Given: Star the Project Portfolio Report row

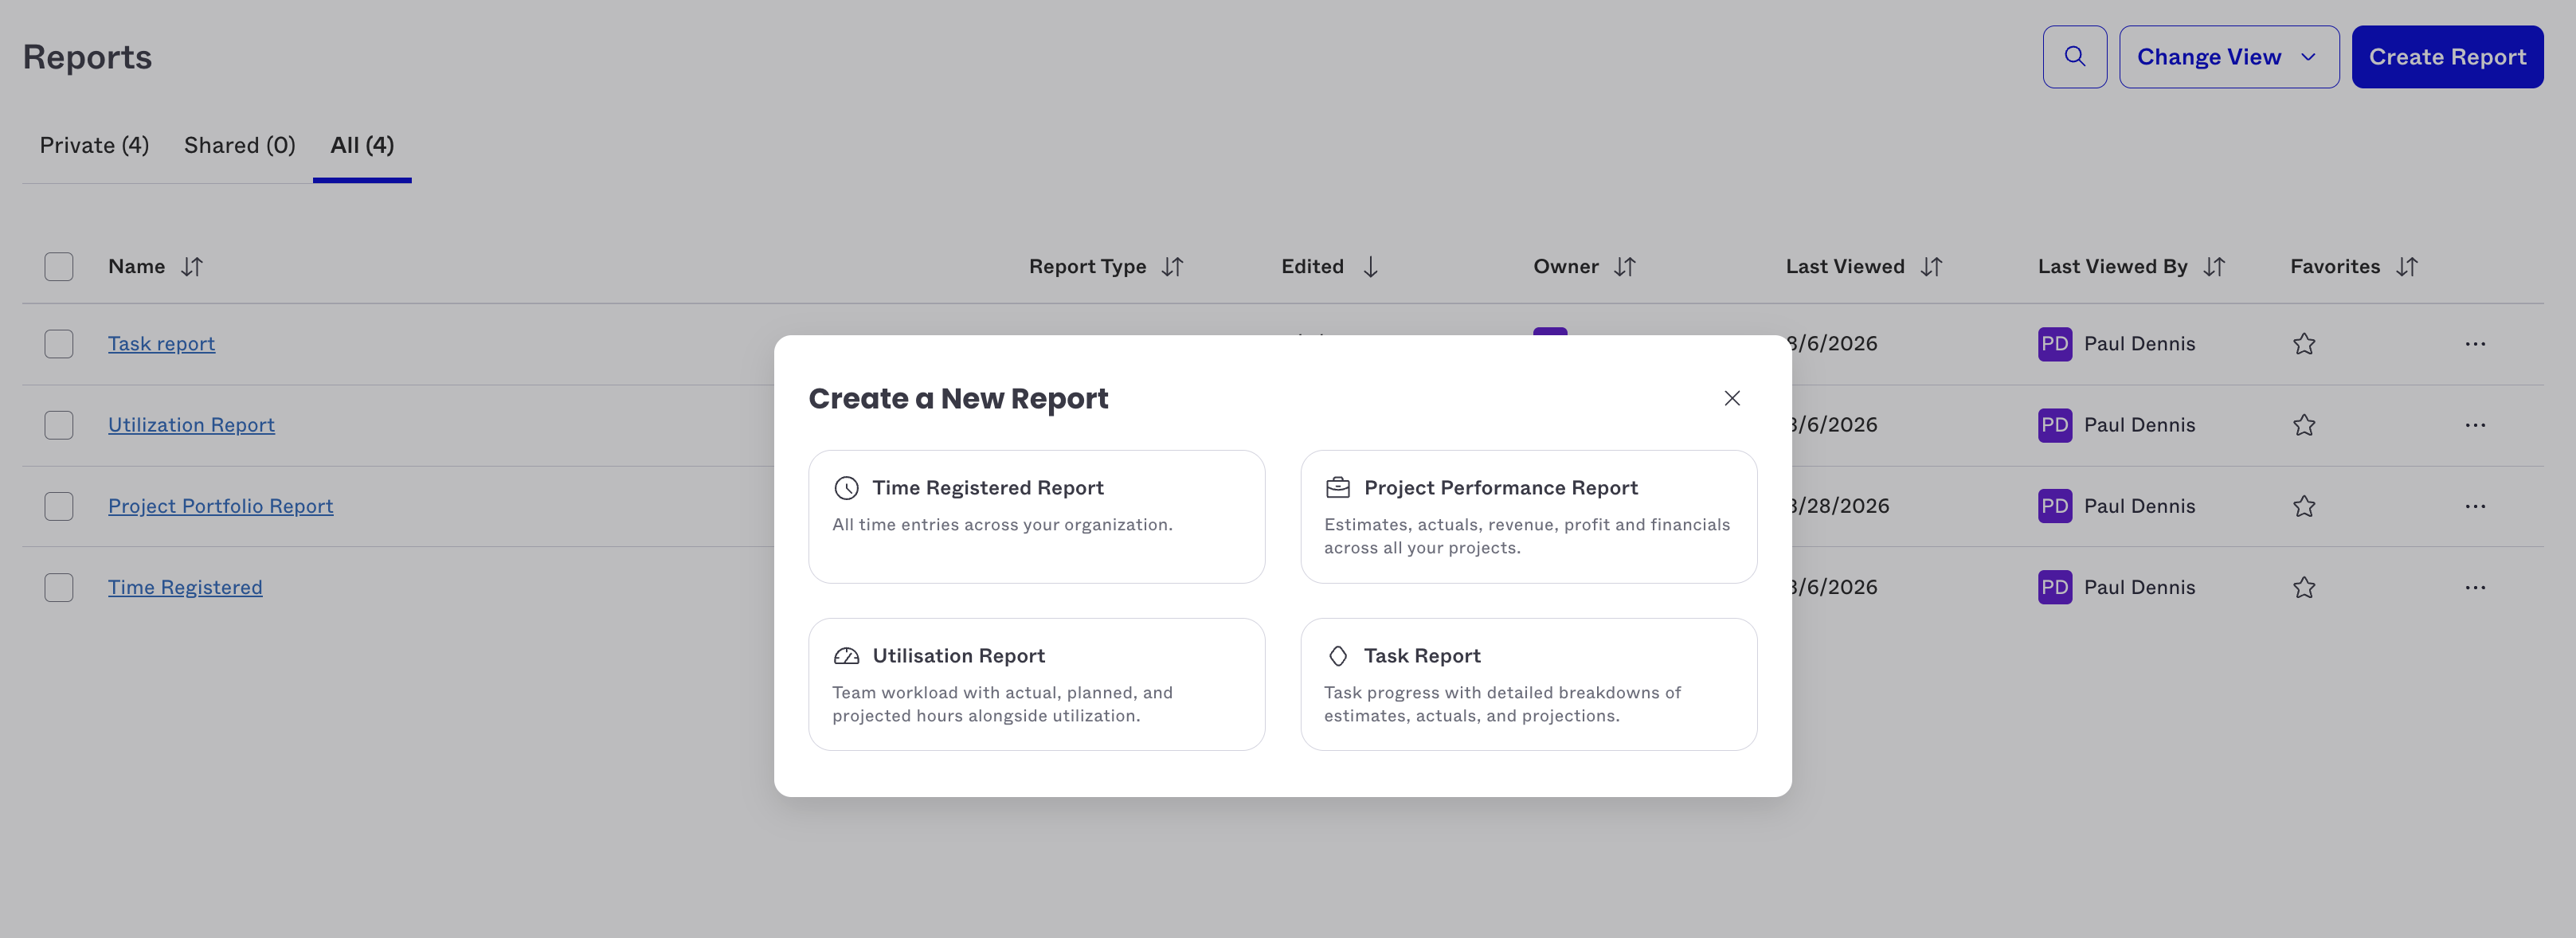Looking at the screenshot, I should pos(2304,506).
